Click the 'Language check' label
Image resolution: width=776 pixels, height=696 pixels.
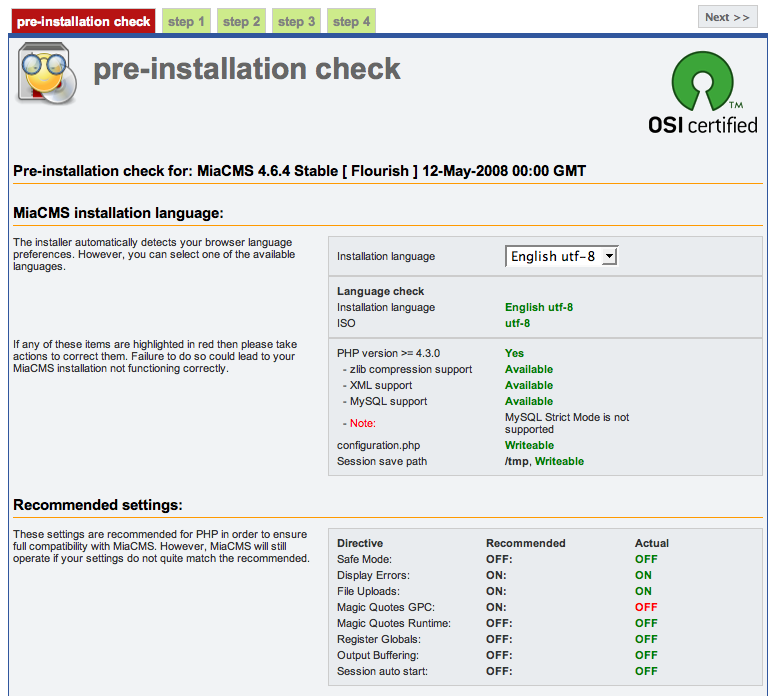[x=381, y=291]
